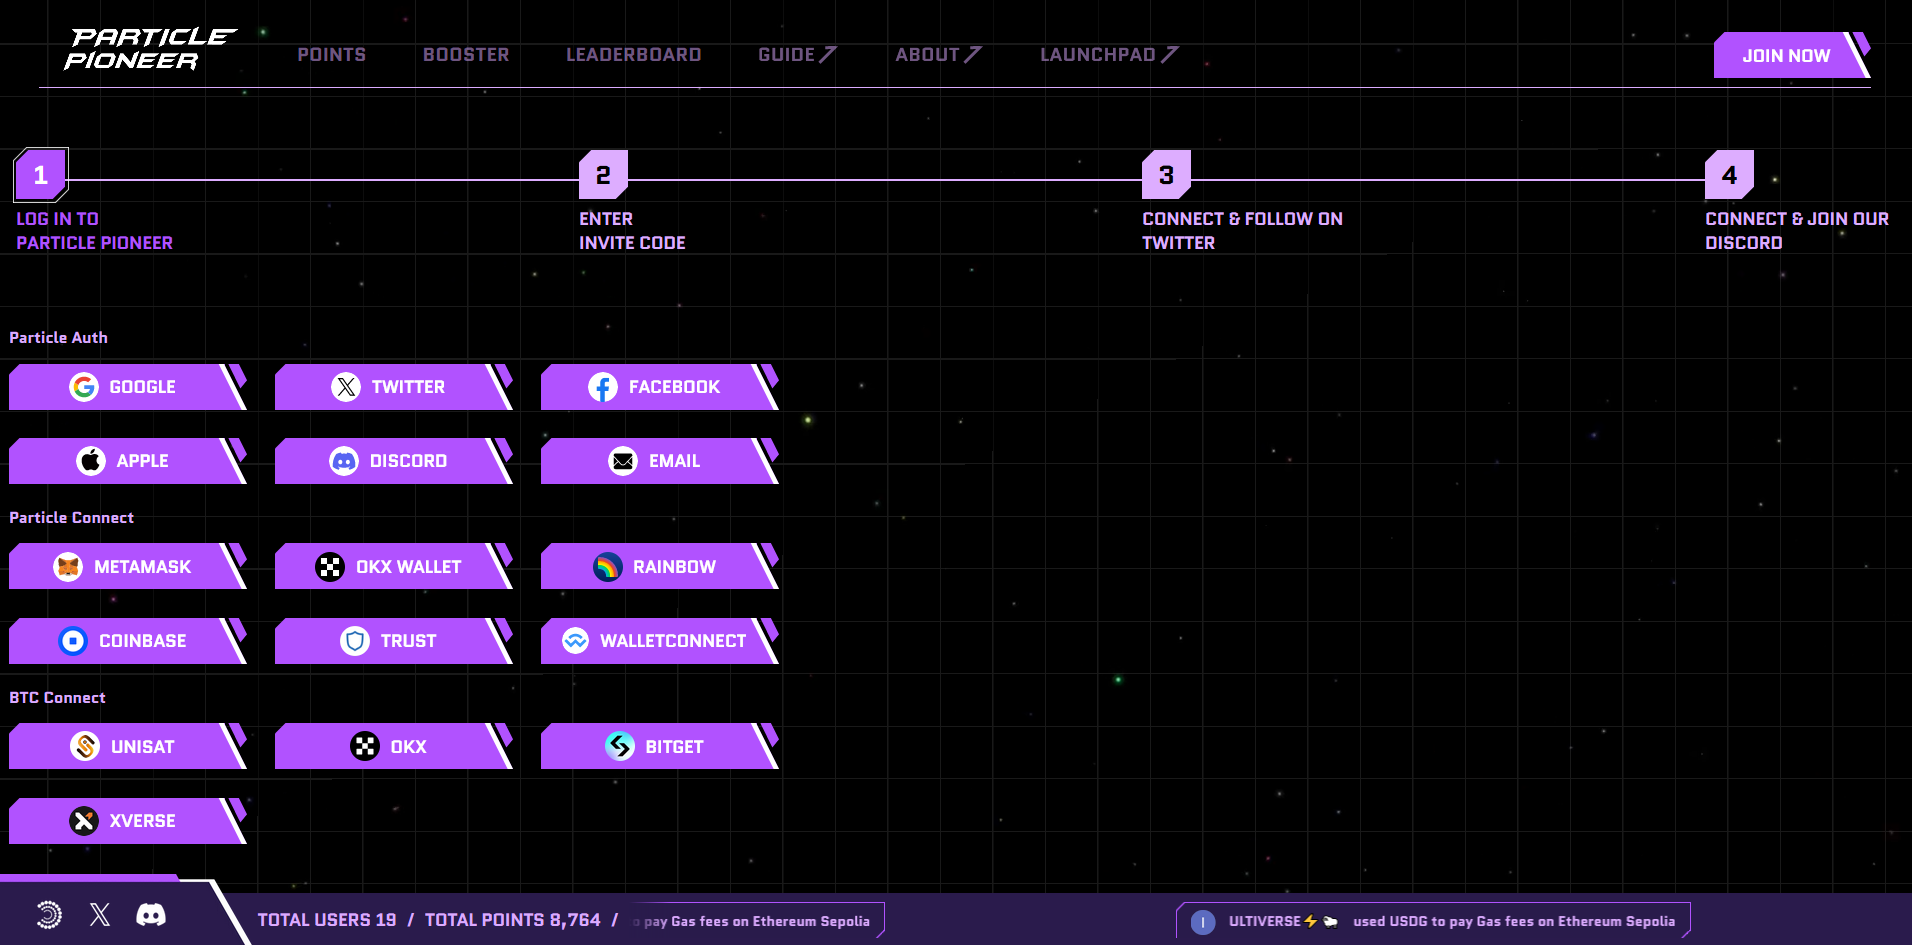Open the GUIDE external link
Viewport: 1912px width, 945px height.
point(796,55)
